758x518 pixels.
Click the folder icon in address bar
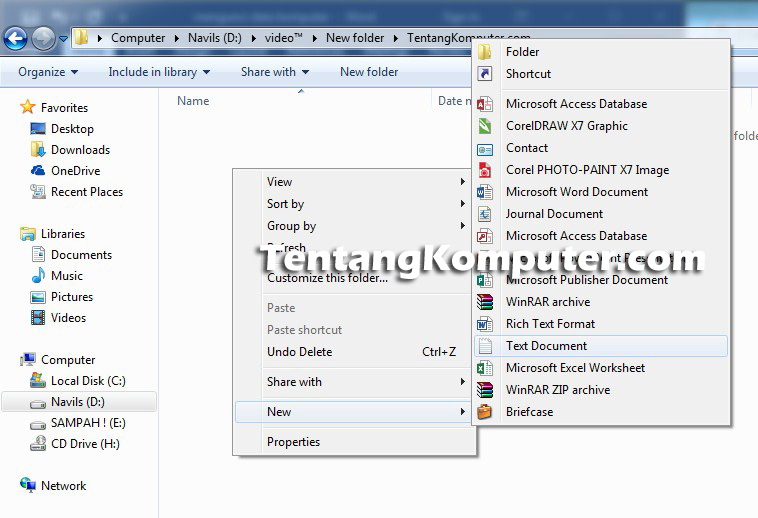tap(82, 38)
